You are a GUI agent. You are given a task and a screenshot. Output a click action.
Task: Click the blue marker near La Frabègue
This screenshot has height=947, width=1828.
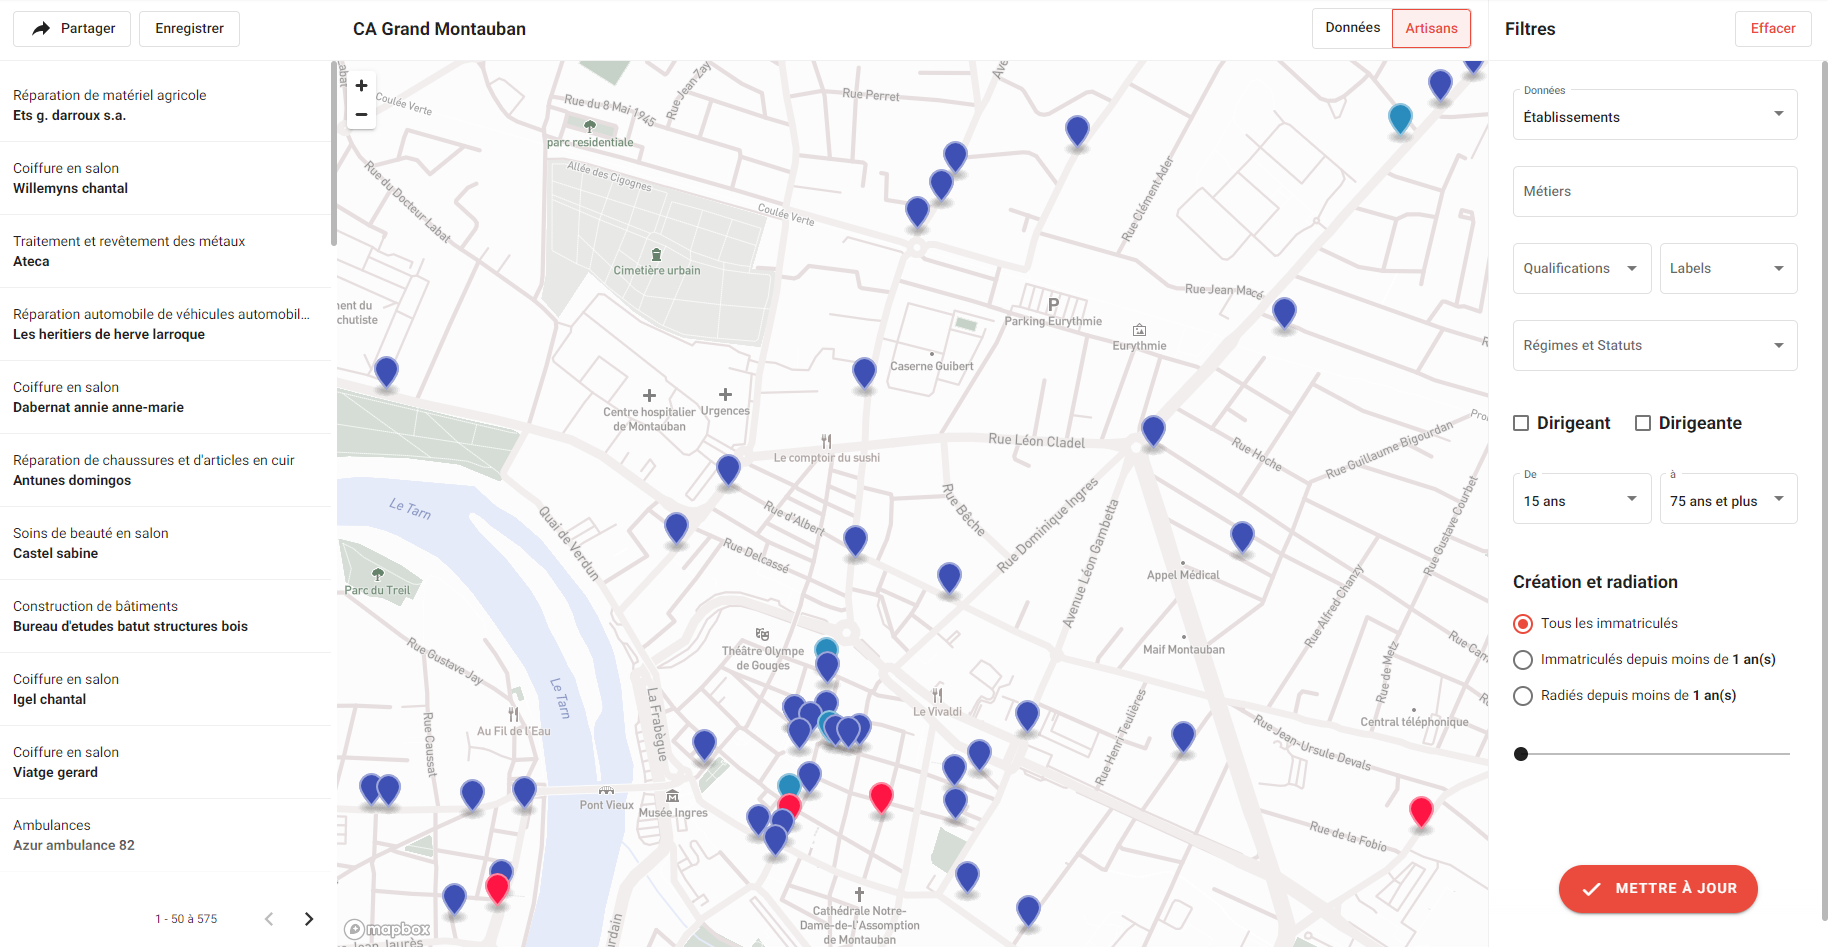(704, 745)
